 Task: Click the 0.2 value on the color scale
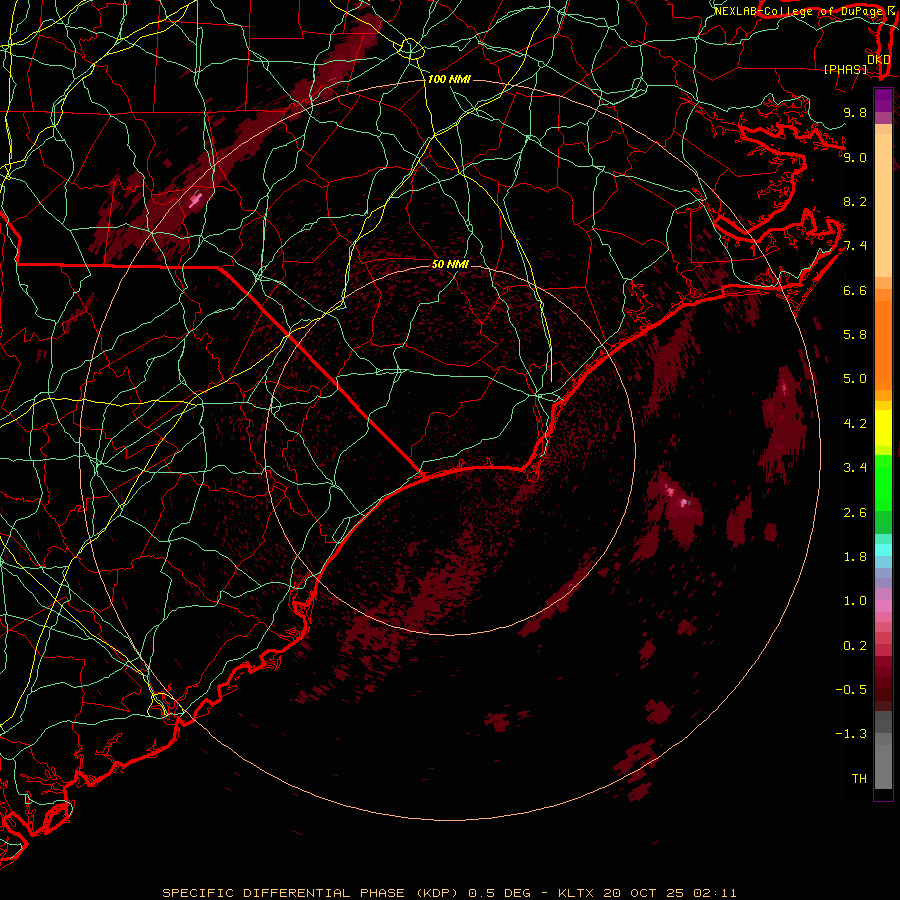coord(855,646)
